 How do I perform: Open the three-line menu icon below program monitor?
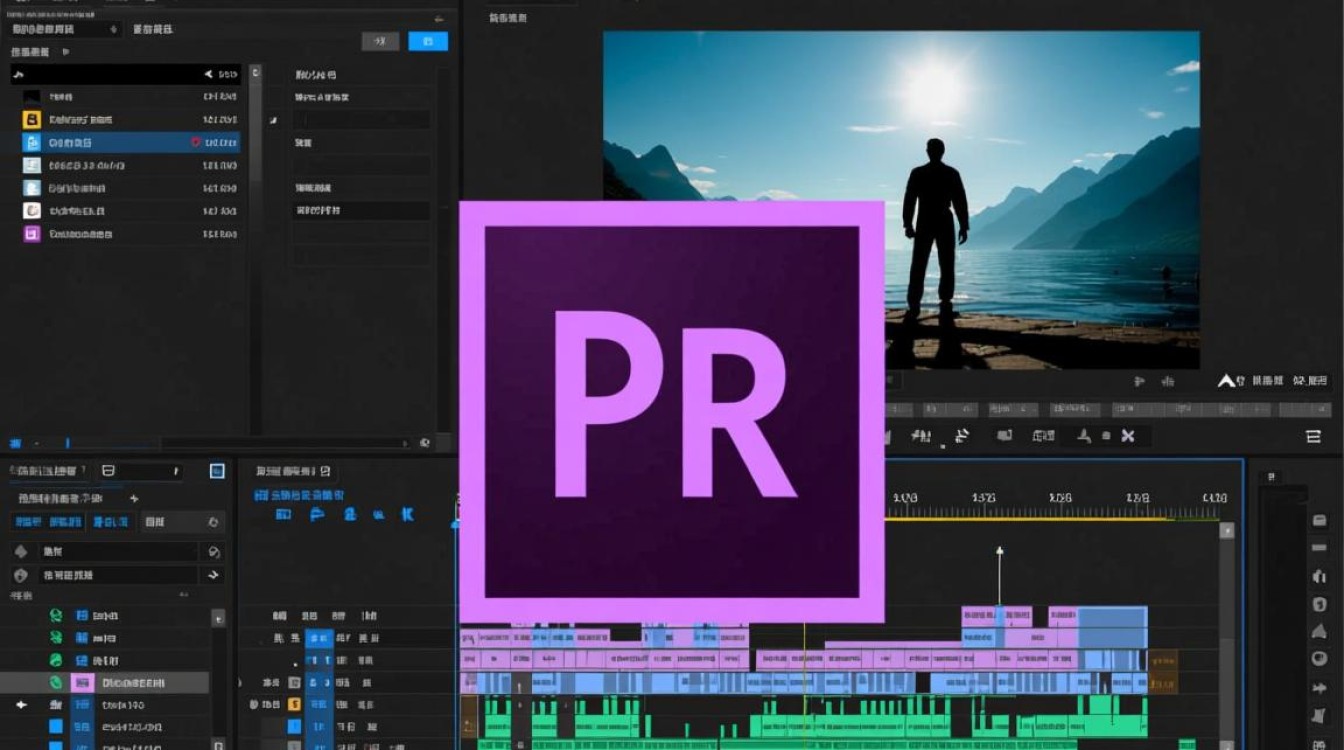pyautogui.click(x=1313, y=436)
